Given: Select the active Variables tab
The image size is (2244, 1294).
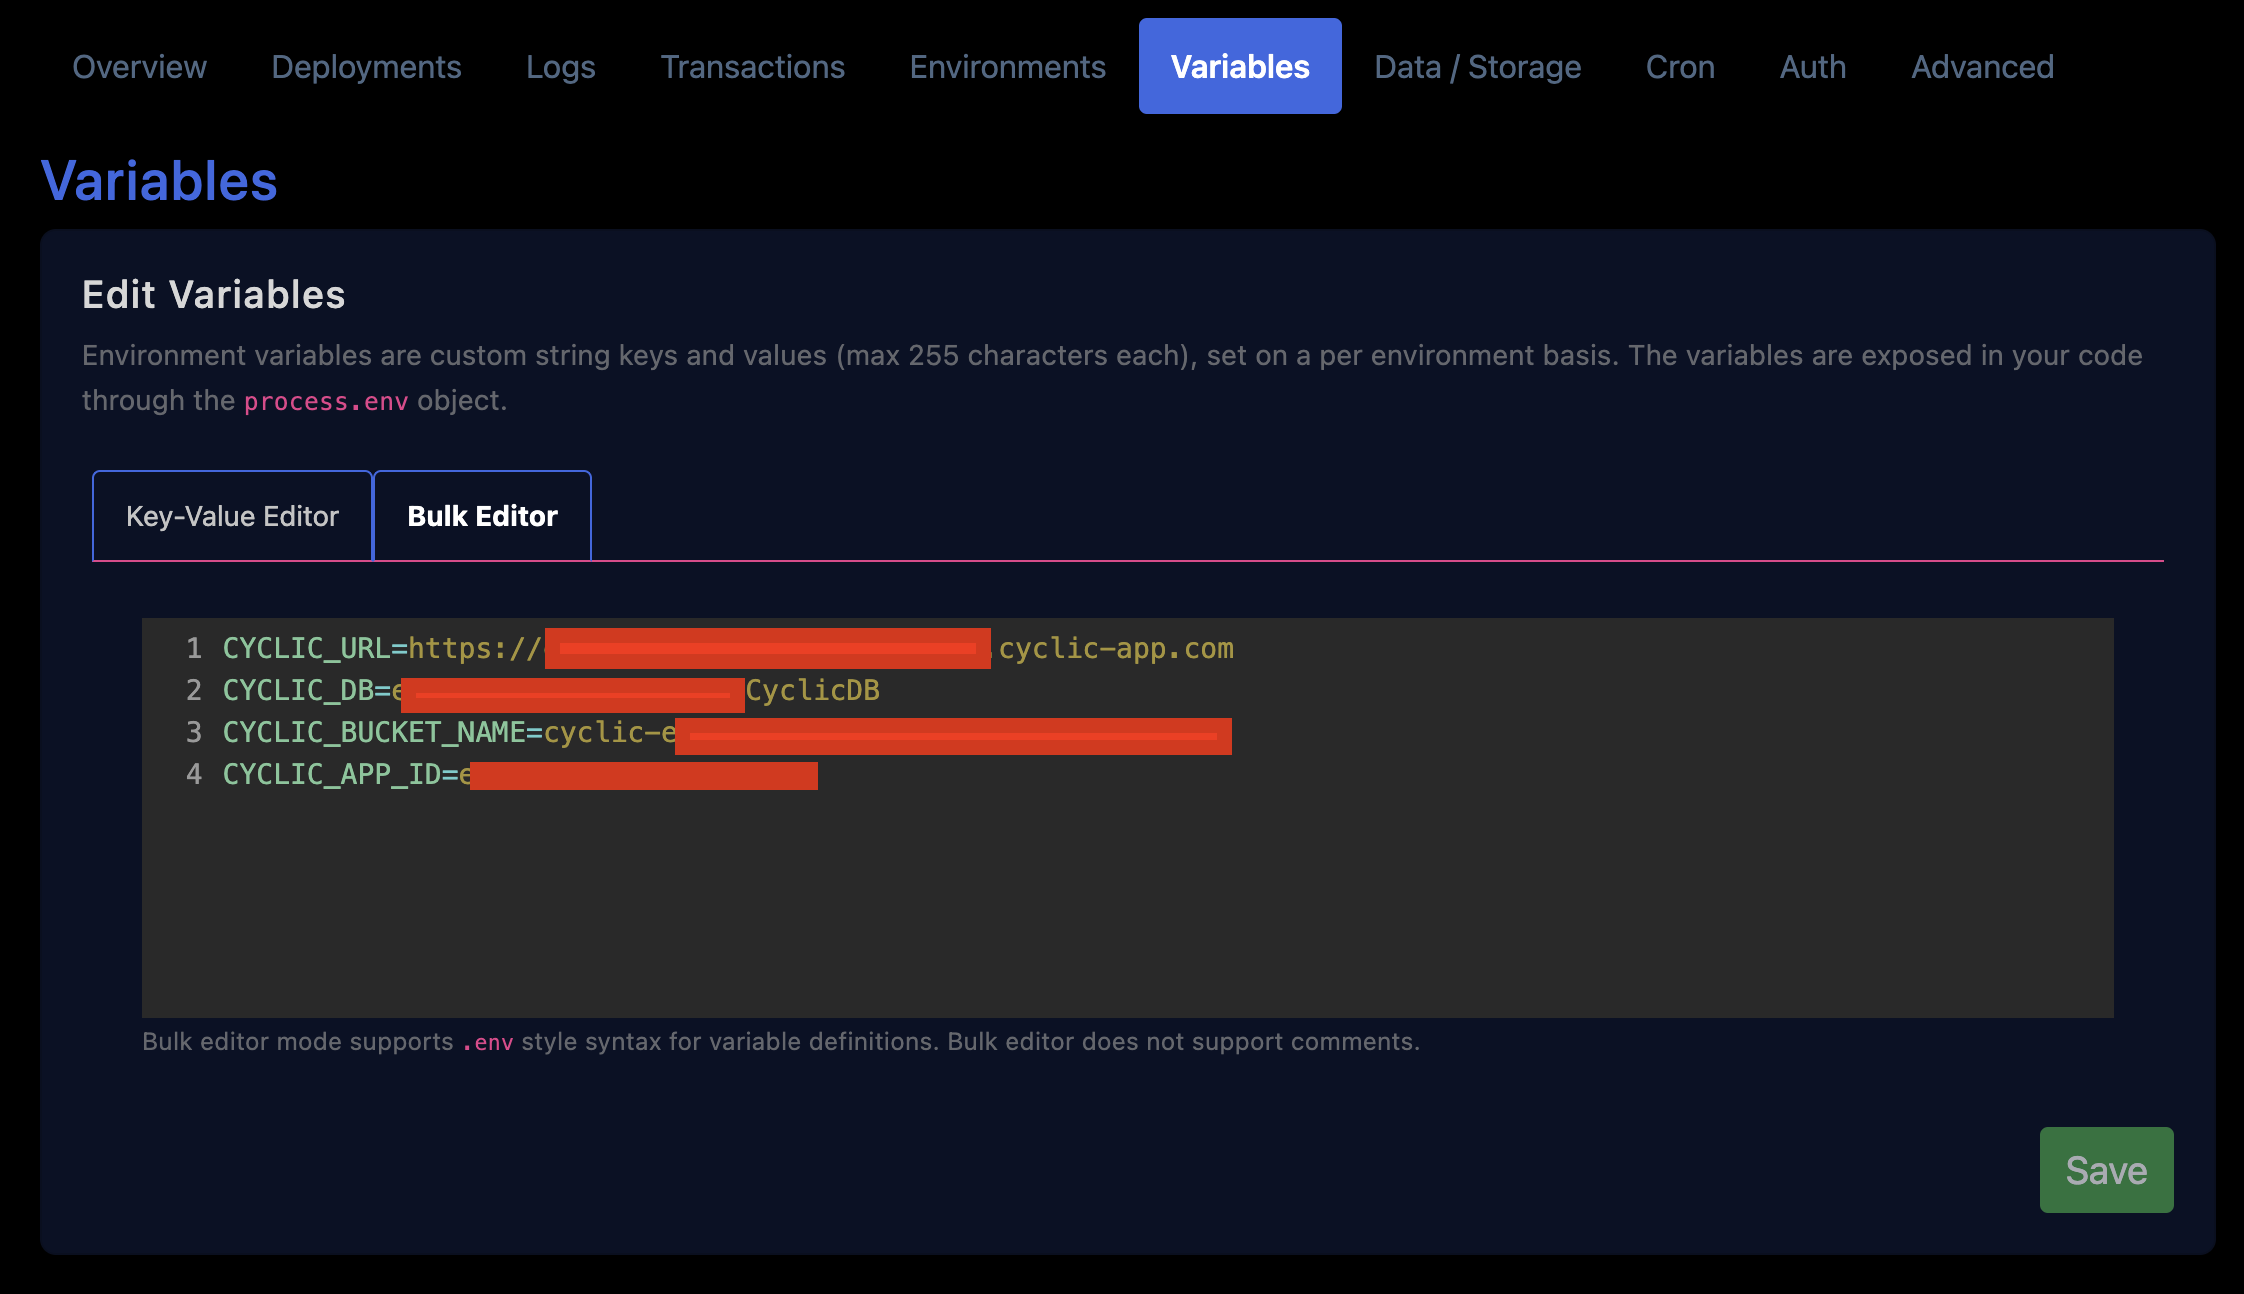Looking at the screenshot, I should (1239, 67).
